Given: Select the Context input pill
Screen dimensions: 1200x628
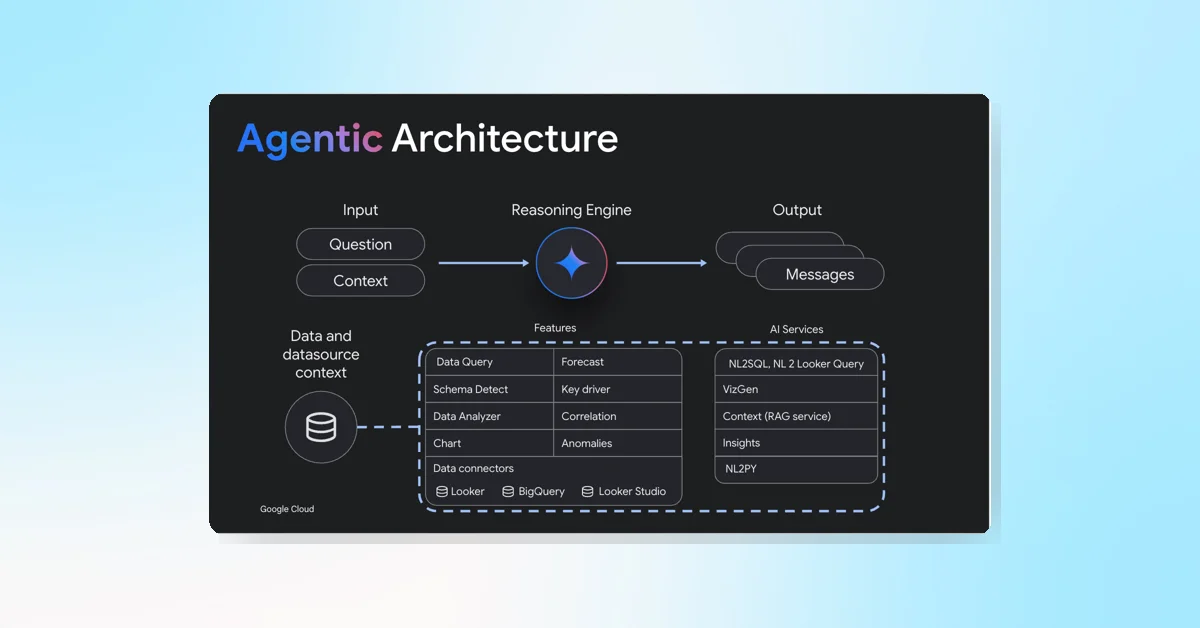Looking at the screenshot, I should click(361, 281).
